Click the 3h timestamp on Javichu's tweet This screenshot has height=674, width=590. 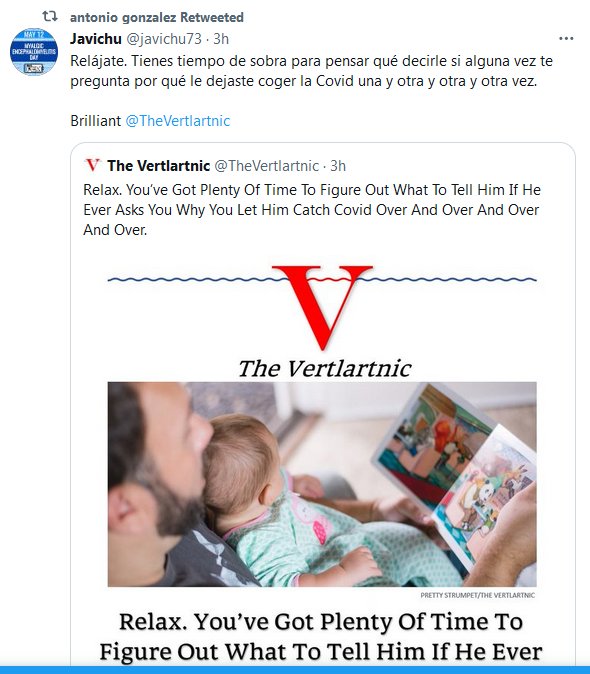221,39
